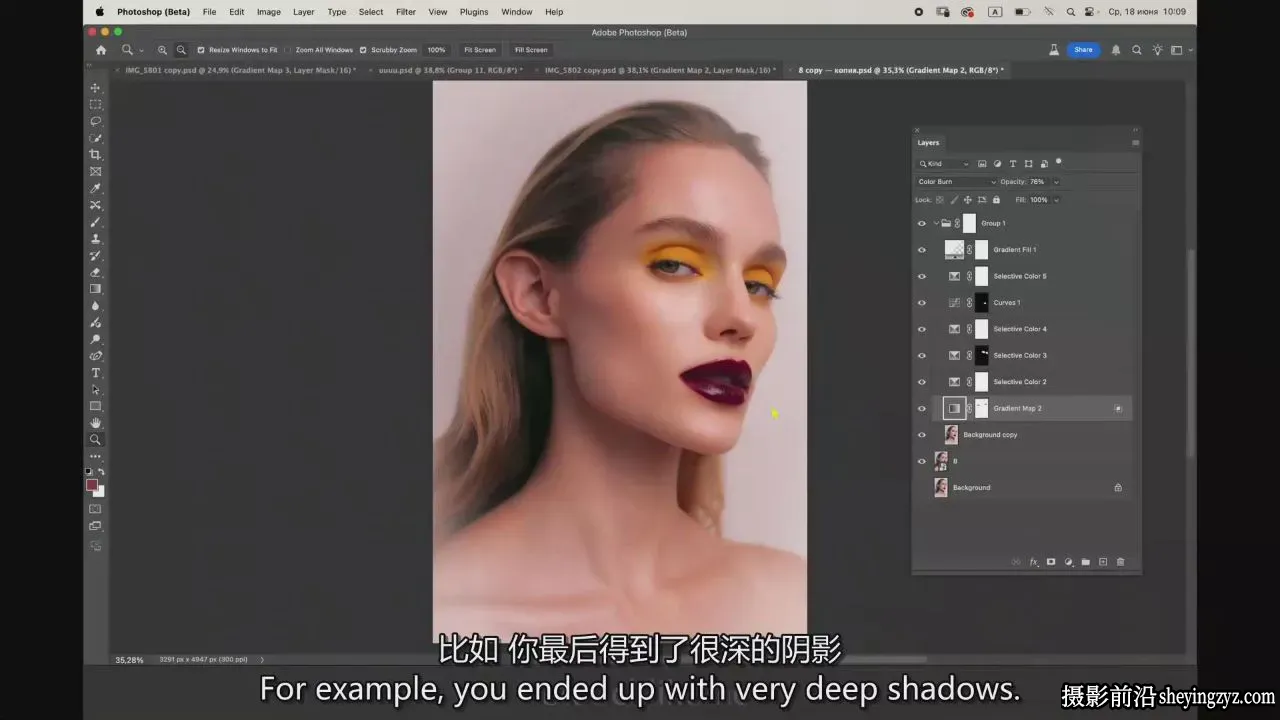Select the Hand tool
The height and width of the screenshot is (720, 1280).
[x=96, y=423]
